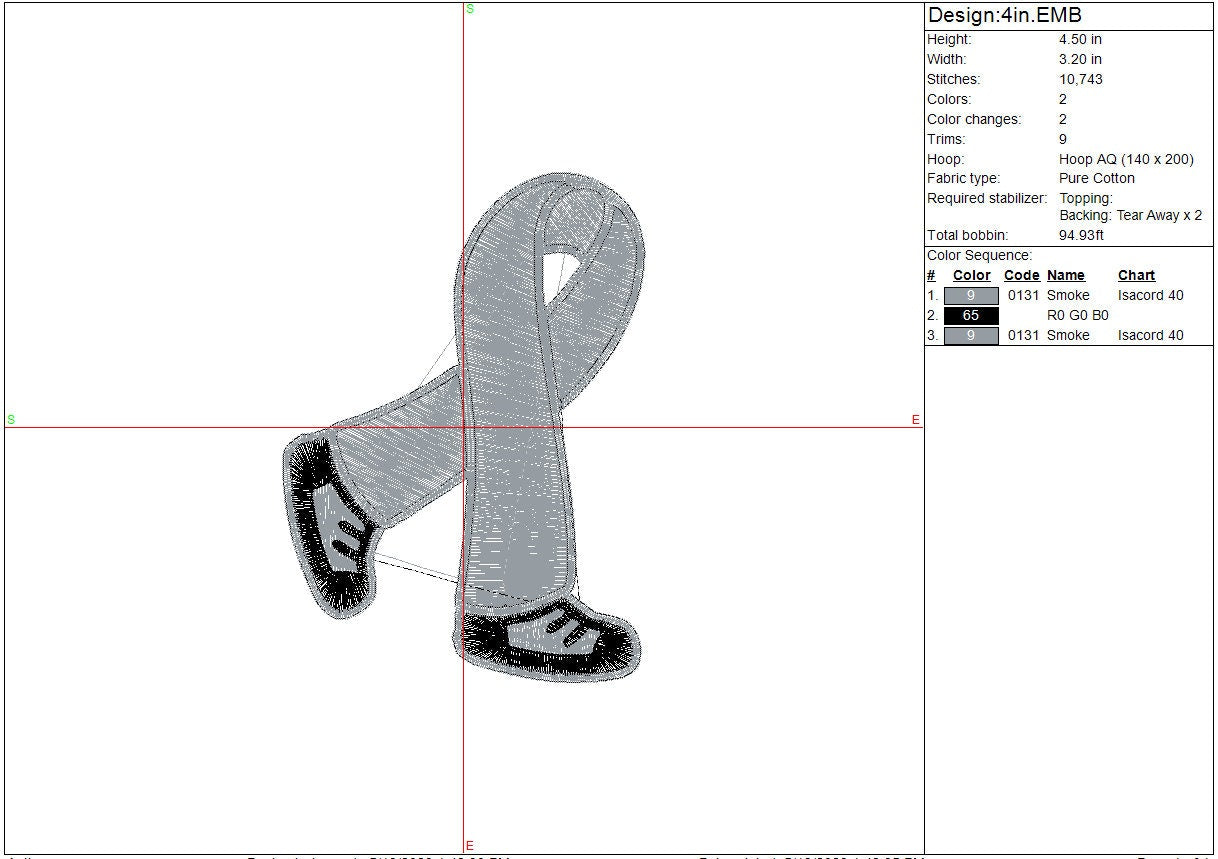The image size is (1218, 859).
Task: Click the red E marker on right edge
Action: click(915, 420)
